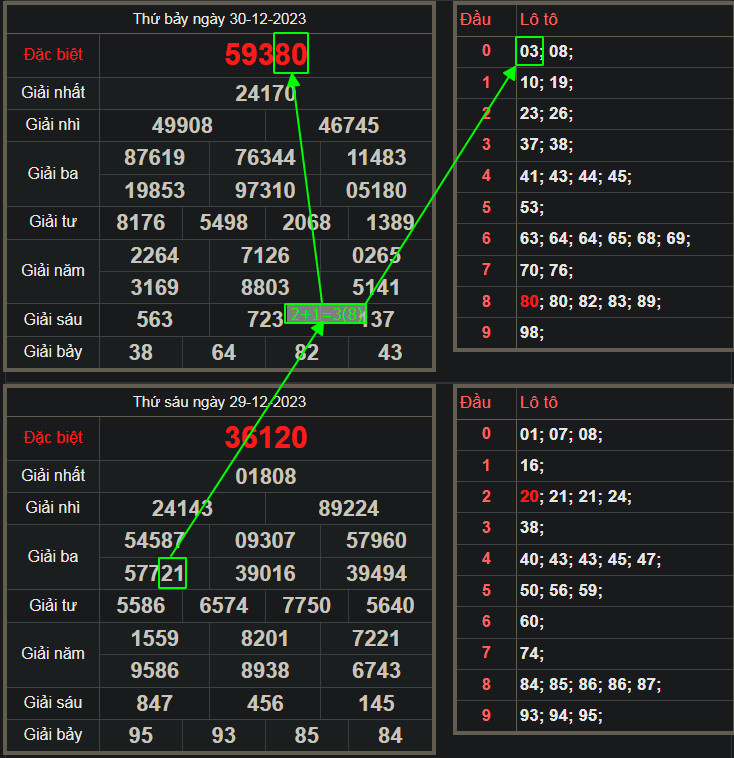
Task: Click the green-boxed 21 in number 57721
Action: (173, 573)
